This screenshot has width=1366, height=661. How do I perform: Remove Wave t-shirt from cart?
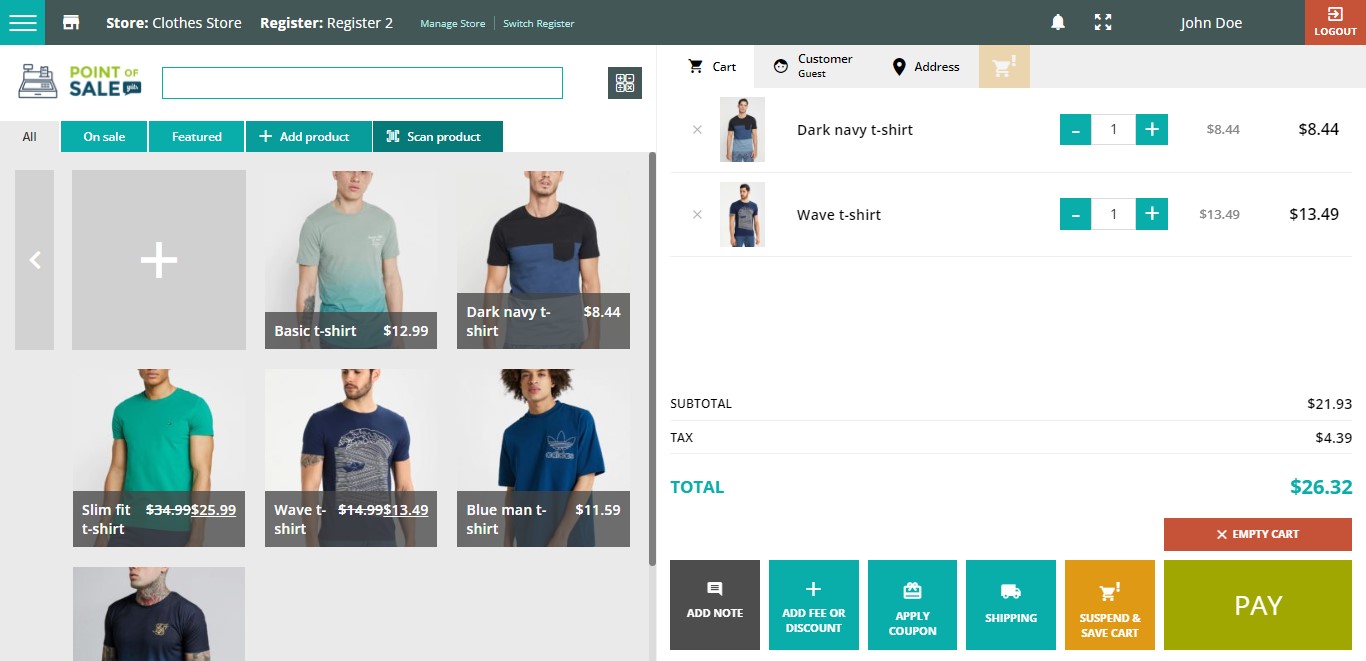click(697, 214)
